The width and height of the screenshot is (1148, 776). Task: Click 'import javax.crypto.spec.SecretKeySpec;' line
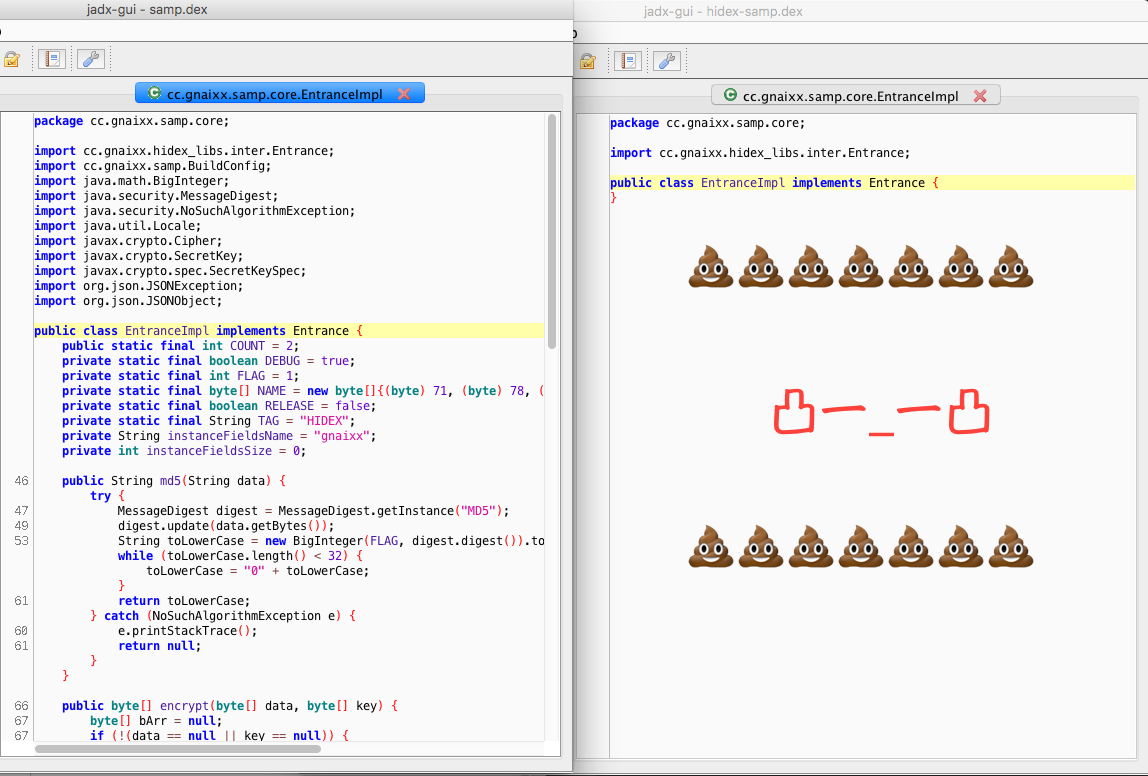(x=170, y=271)
